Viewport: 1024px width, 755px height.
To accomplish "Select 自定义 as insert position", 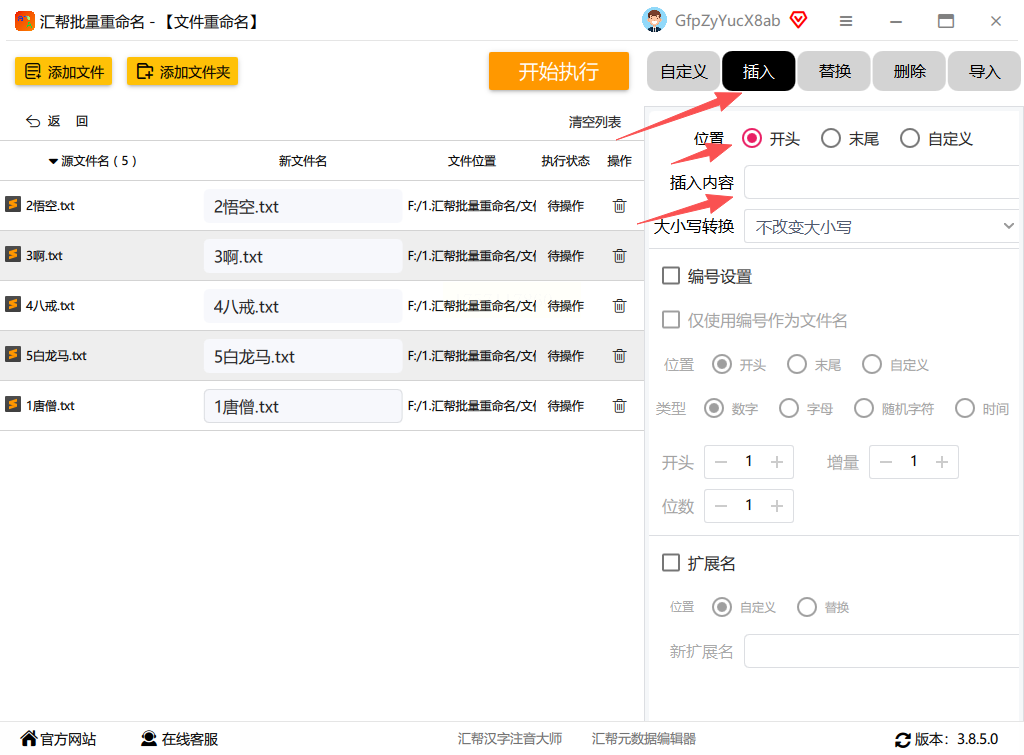I will [910, 138].
